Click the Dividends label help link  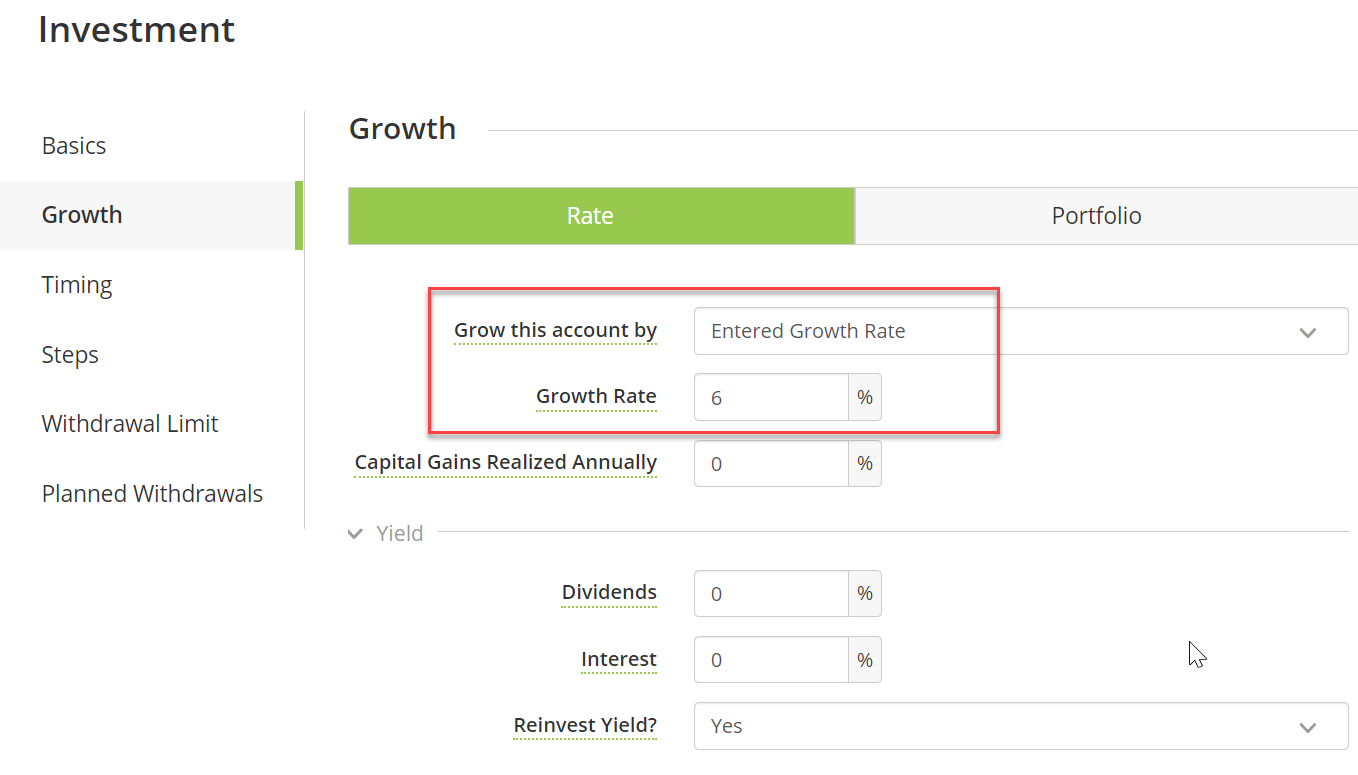click(609, 593)
